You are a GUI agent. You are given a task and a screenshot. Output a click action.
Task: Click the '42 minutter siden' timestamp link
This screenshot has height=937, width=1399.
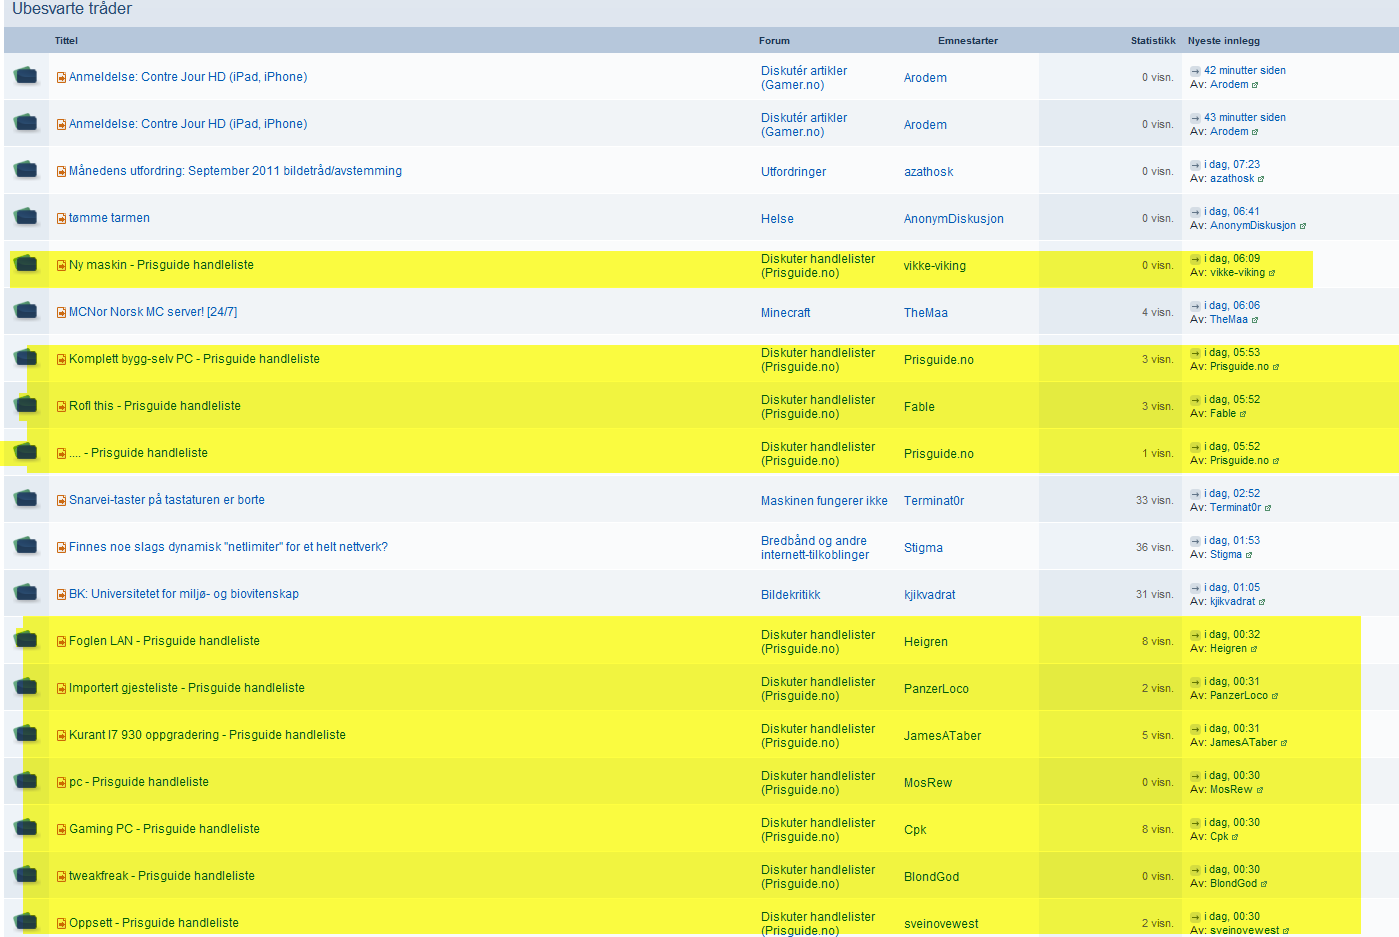[1245, 71]
